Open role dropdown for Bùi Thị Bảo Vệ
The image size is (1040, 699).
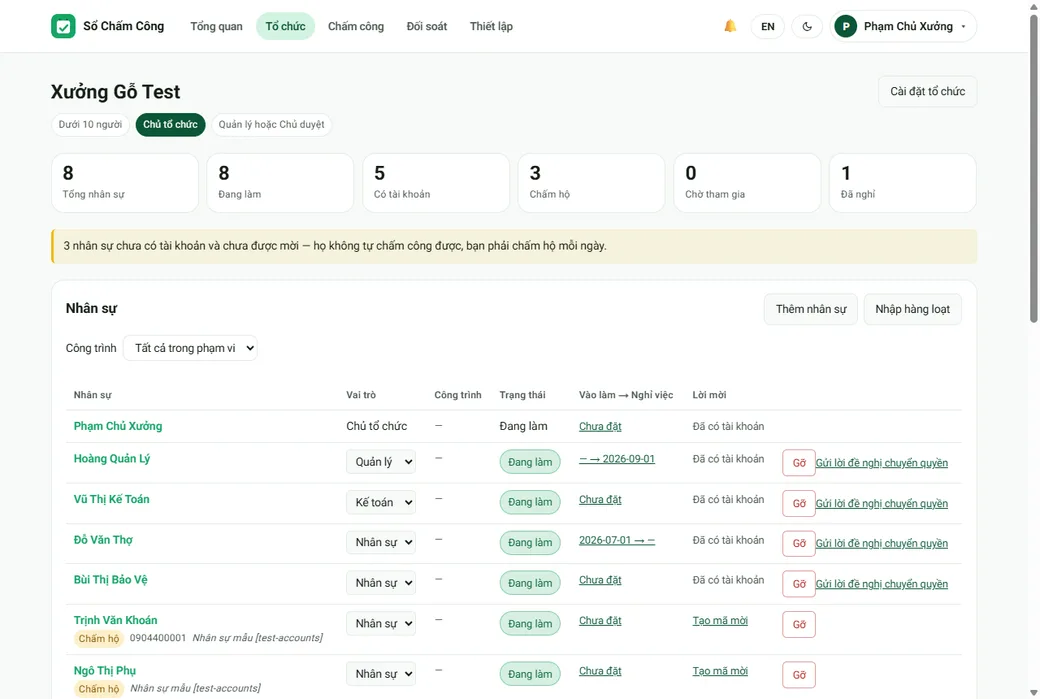coord(381,583)
